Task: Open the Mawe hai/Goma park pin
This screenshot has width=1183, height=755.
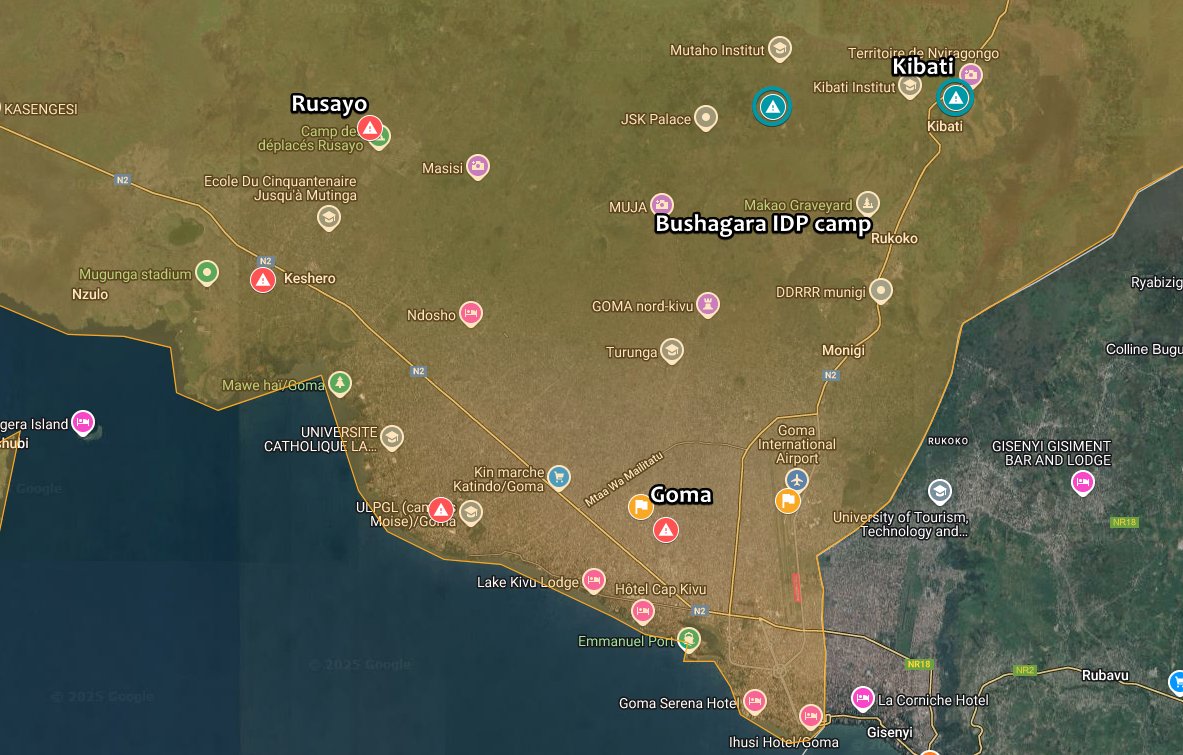Action: pos(340,383)
